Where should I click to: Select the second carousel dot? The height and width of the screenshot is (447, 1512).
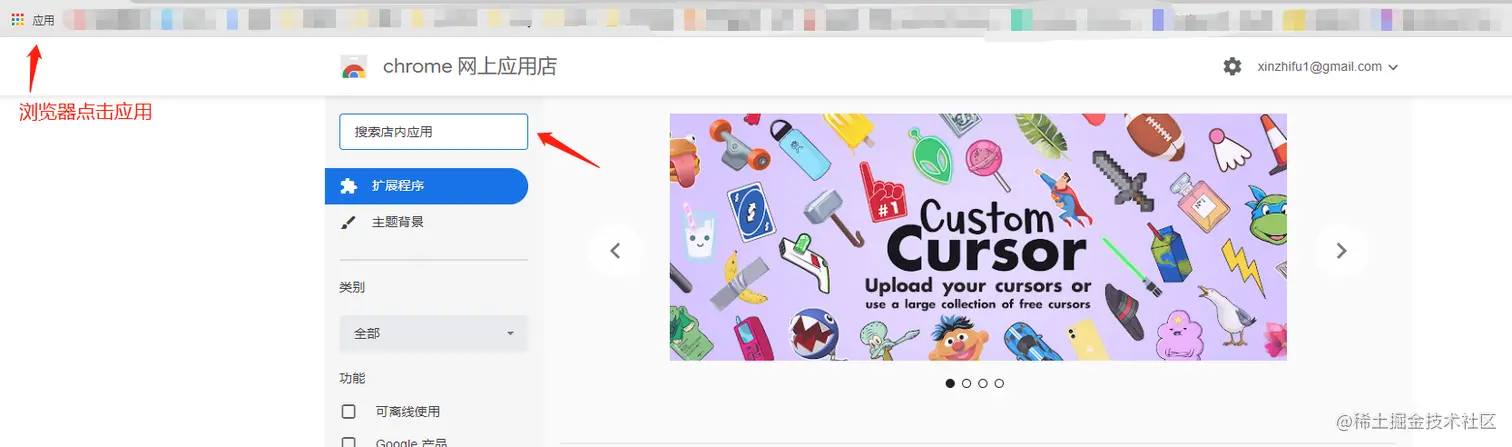coord(966,383)
